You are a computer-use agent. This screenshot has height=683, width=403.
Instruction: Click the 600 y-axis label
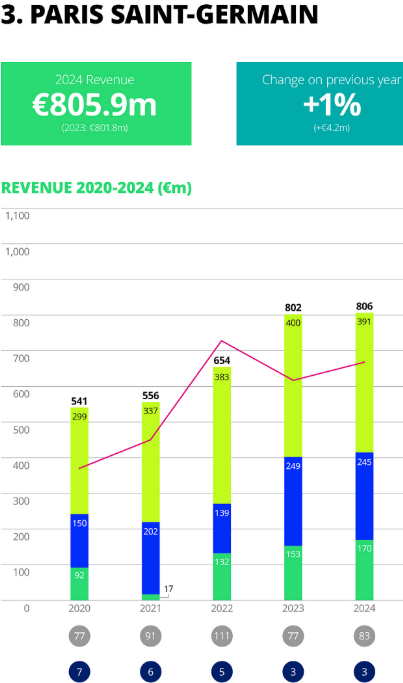pyautogui.click(x=21, y=394)
